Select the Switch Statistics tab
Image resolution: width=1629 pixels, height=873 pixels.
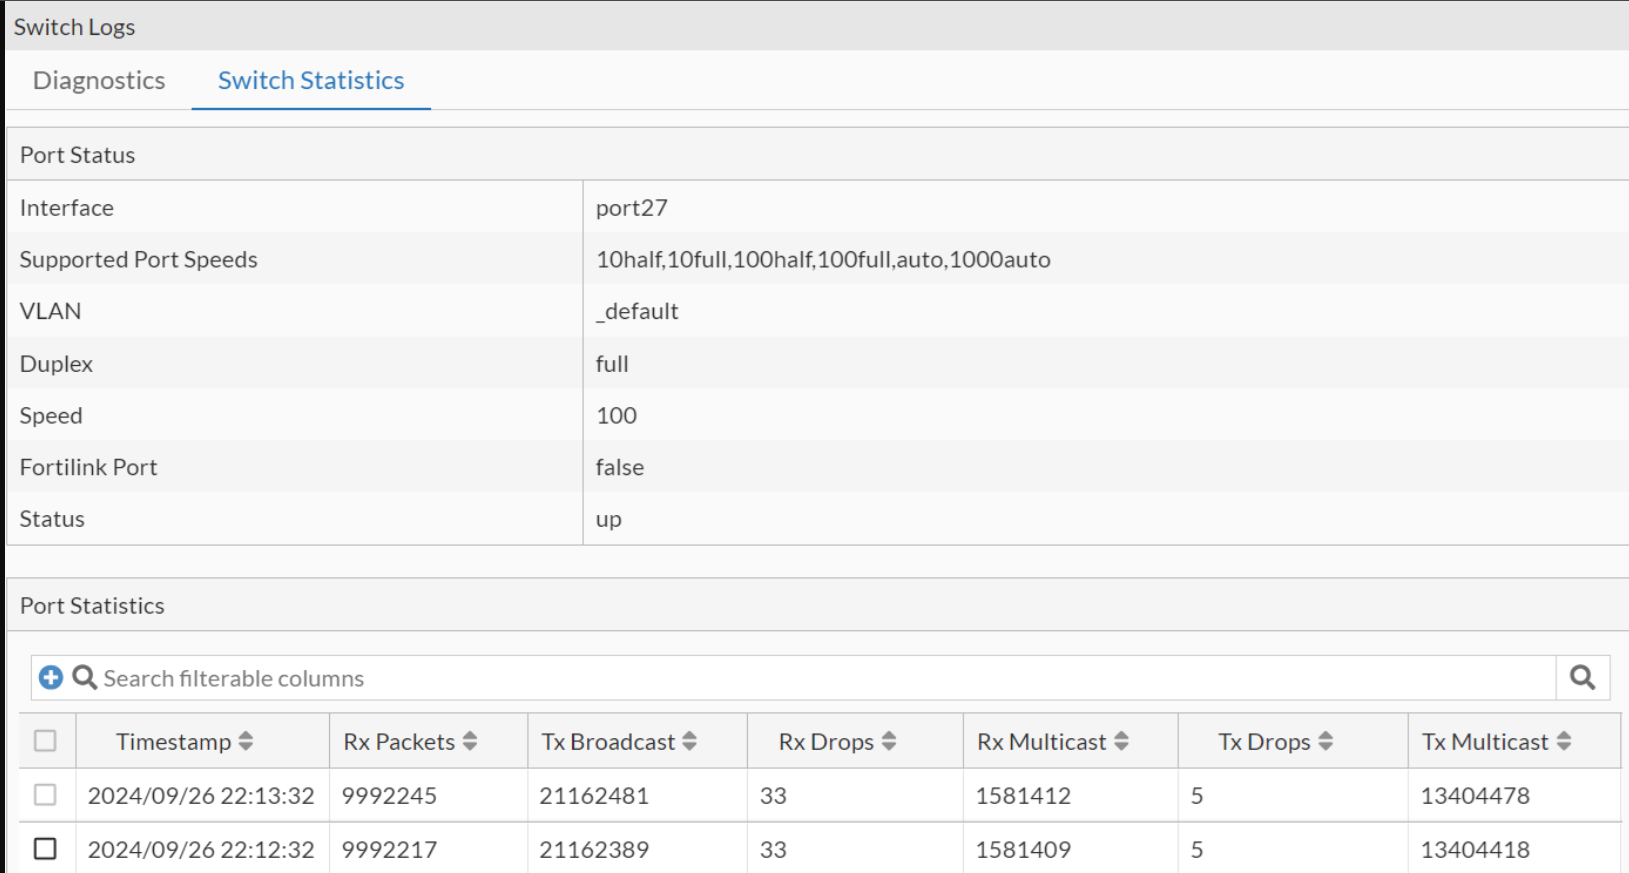click(x=311, y=80)
